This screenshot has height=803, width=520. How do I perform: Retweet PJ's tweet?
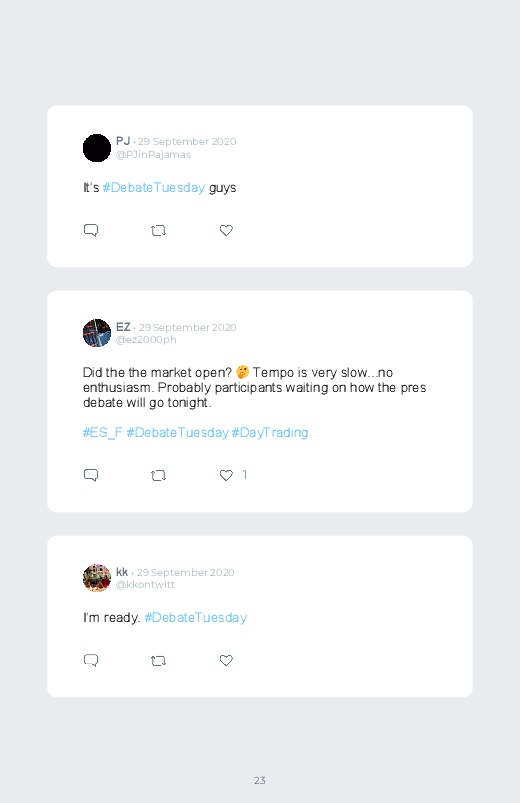click(x=158, y=231)
